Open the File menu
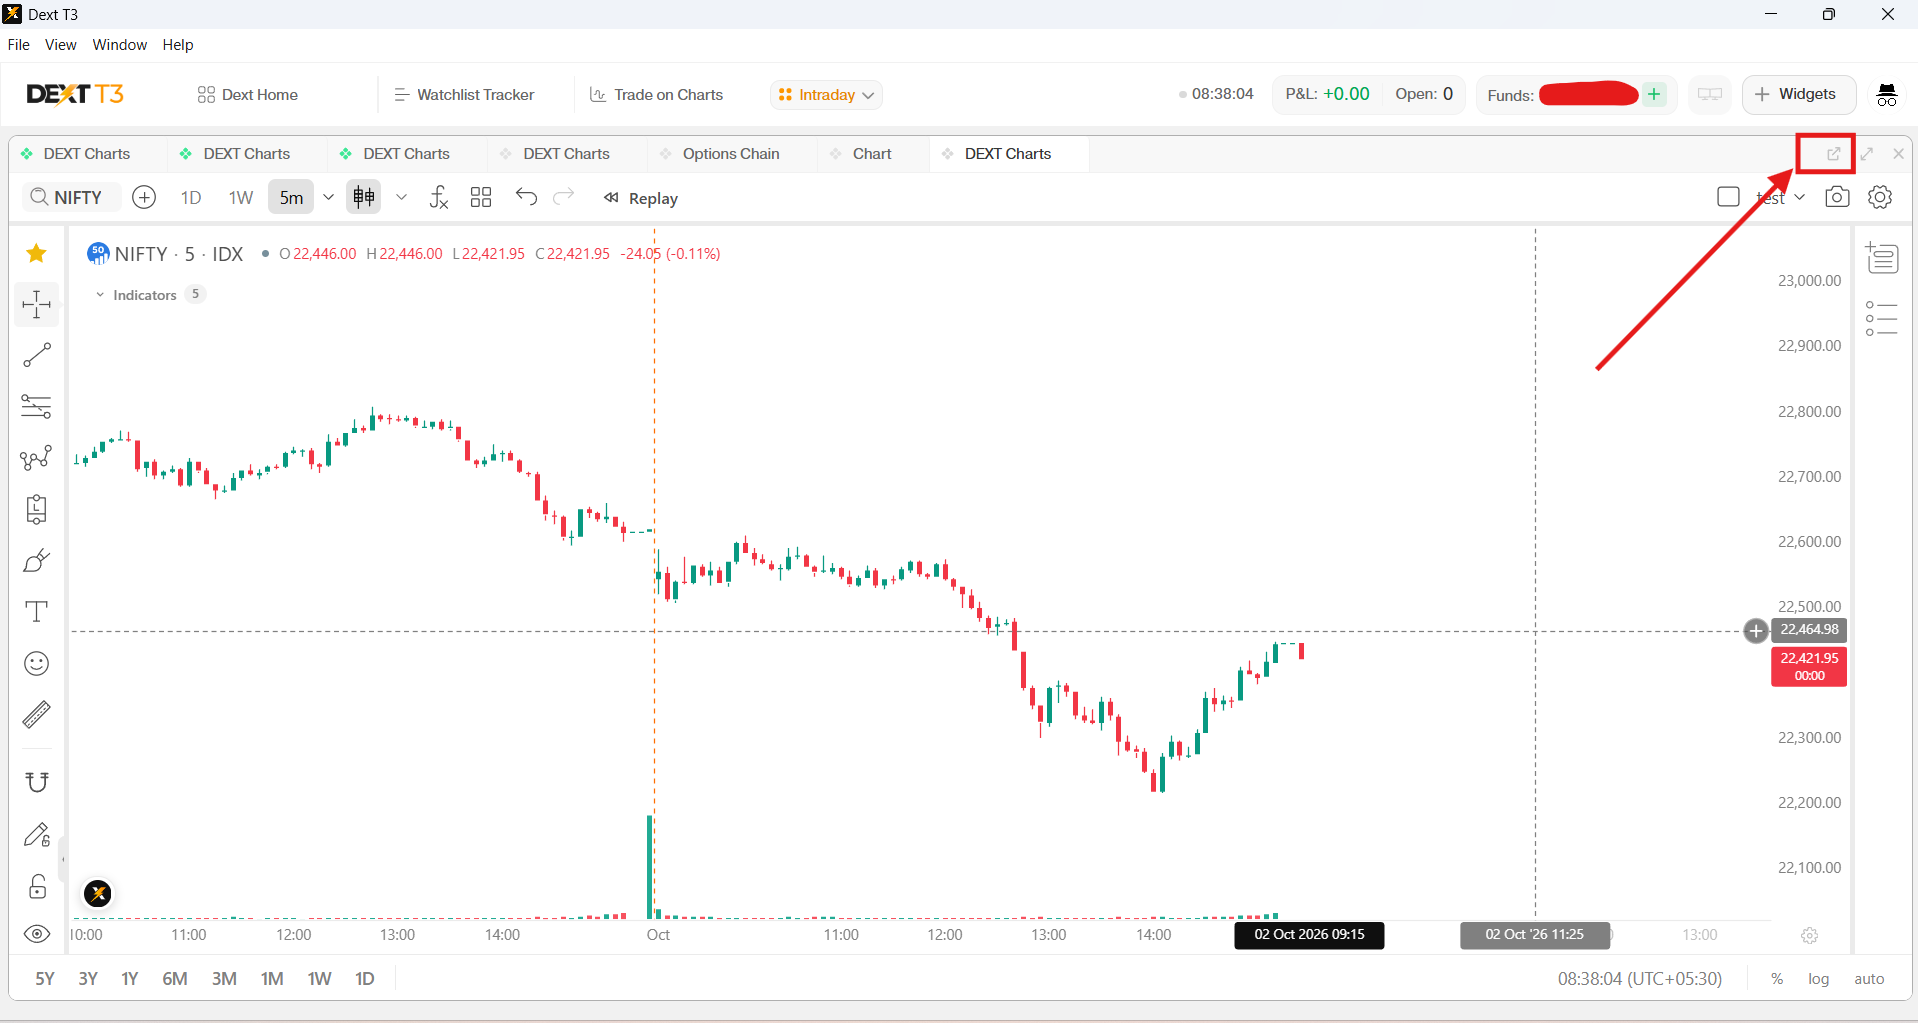 (19, 45)
